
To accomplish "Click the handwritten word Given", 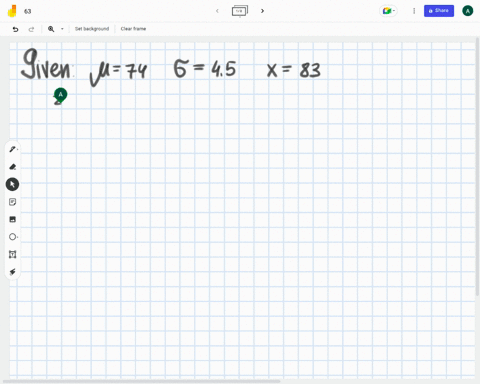I will click(x=47, y=64).
